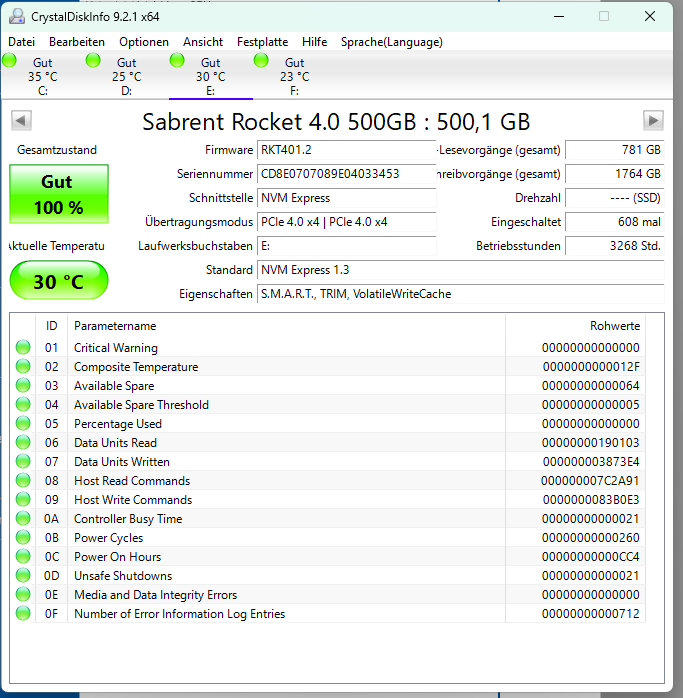This screenshot has height=698, width=683.
Task: Click the Eigenschaften field S.M.A.R.T., TRIM
Action: point(460,294)
